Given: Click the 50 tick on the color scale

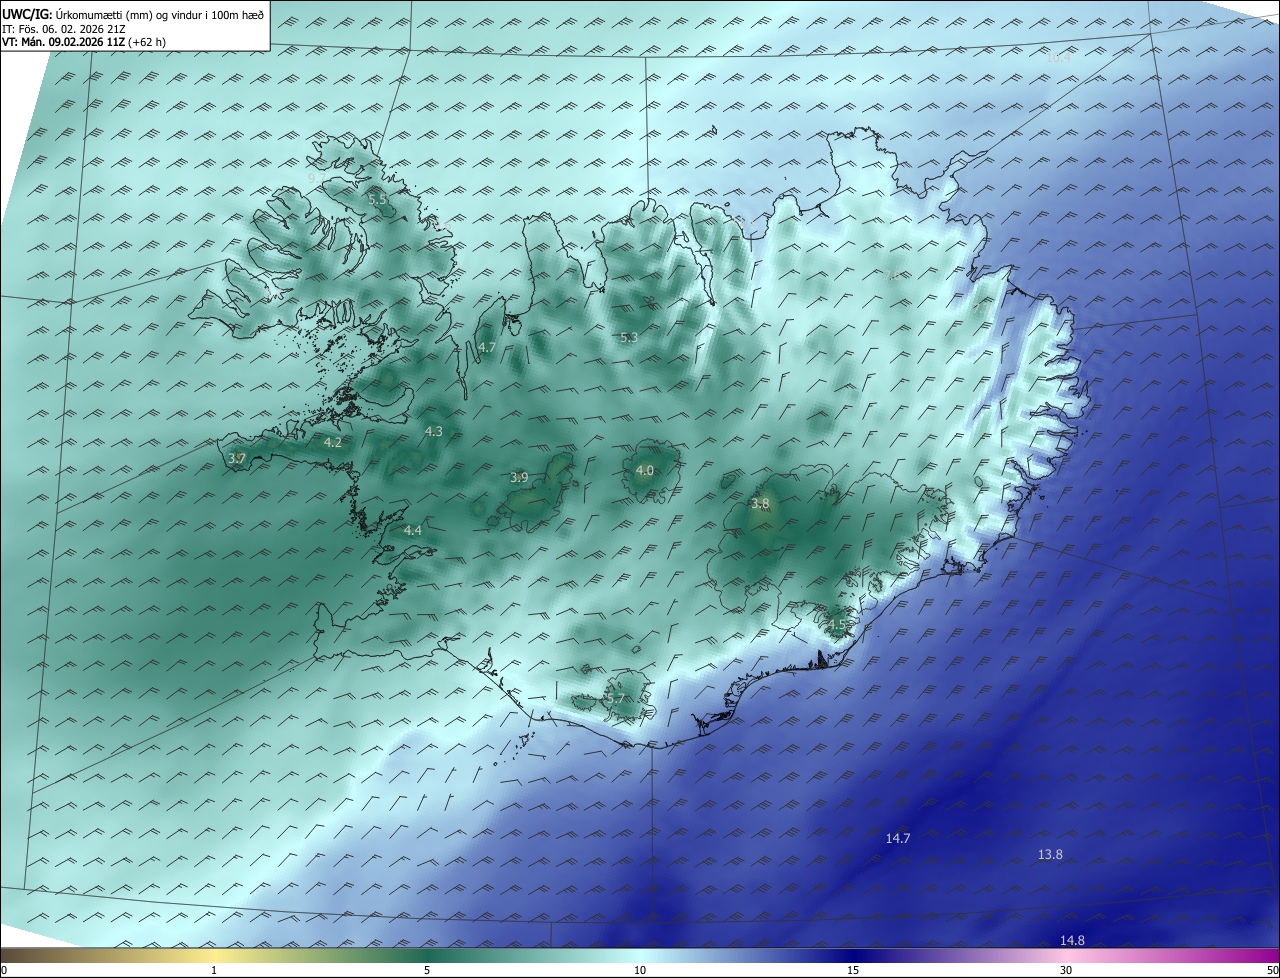Looking at the screenshot, I should tap(1272, 970).
